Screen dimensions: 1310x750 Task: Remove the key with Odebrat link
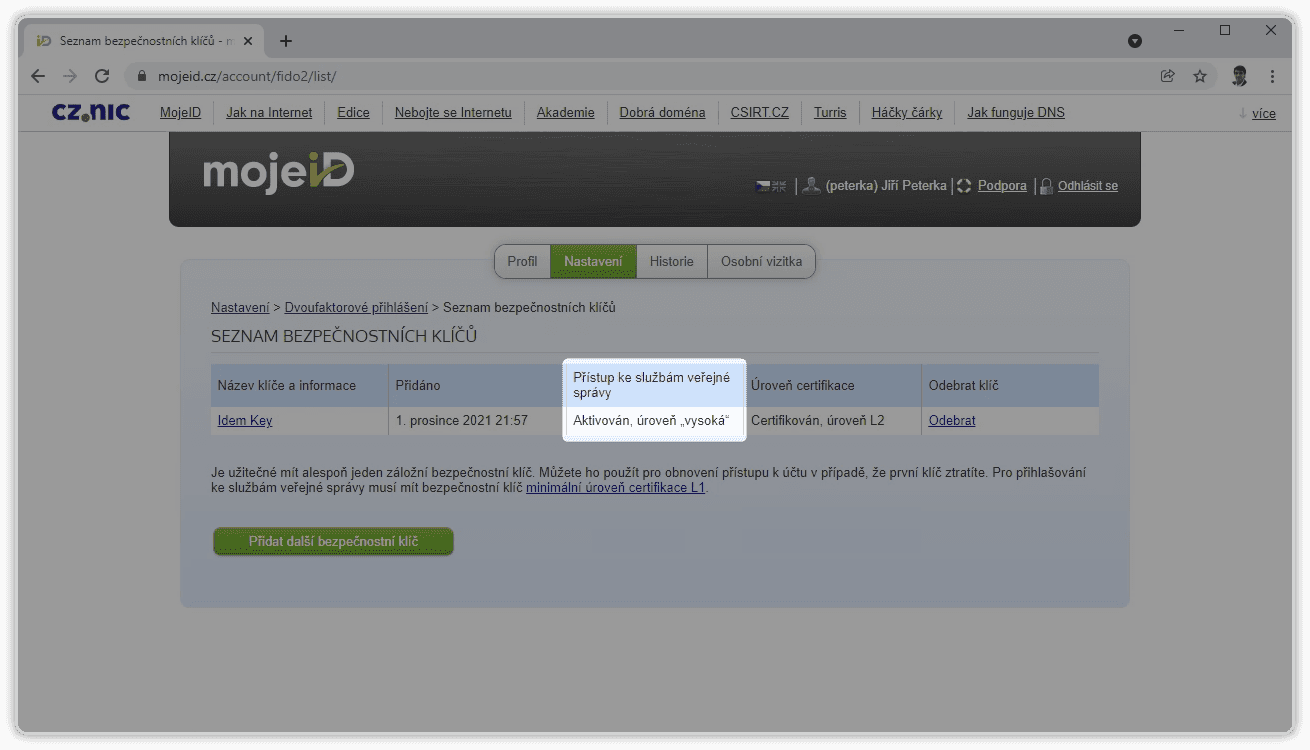click(952, 421)
